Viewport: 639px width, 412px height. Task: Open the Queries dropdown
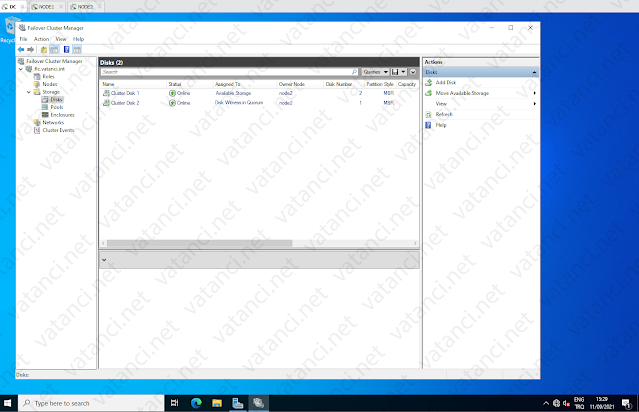pos(375,72)
